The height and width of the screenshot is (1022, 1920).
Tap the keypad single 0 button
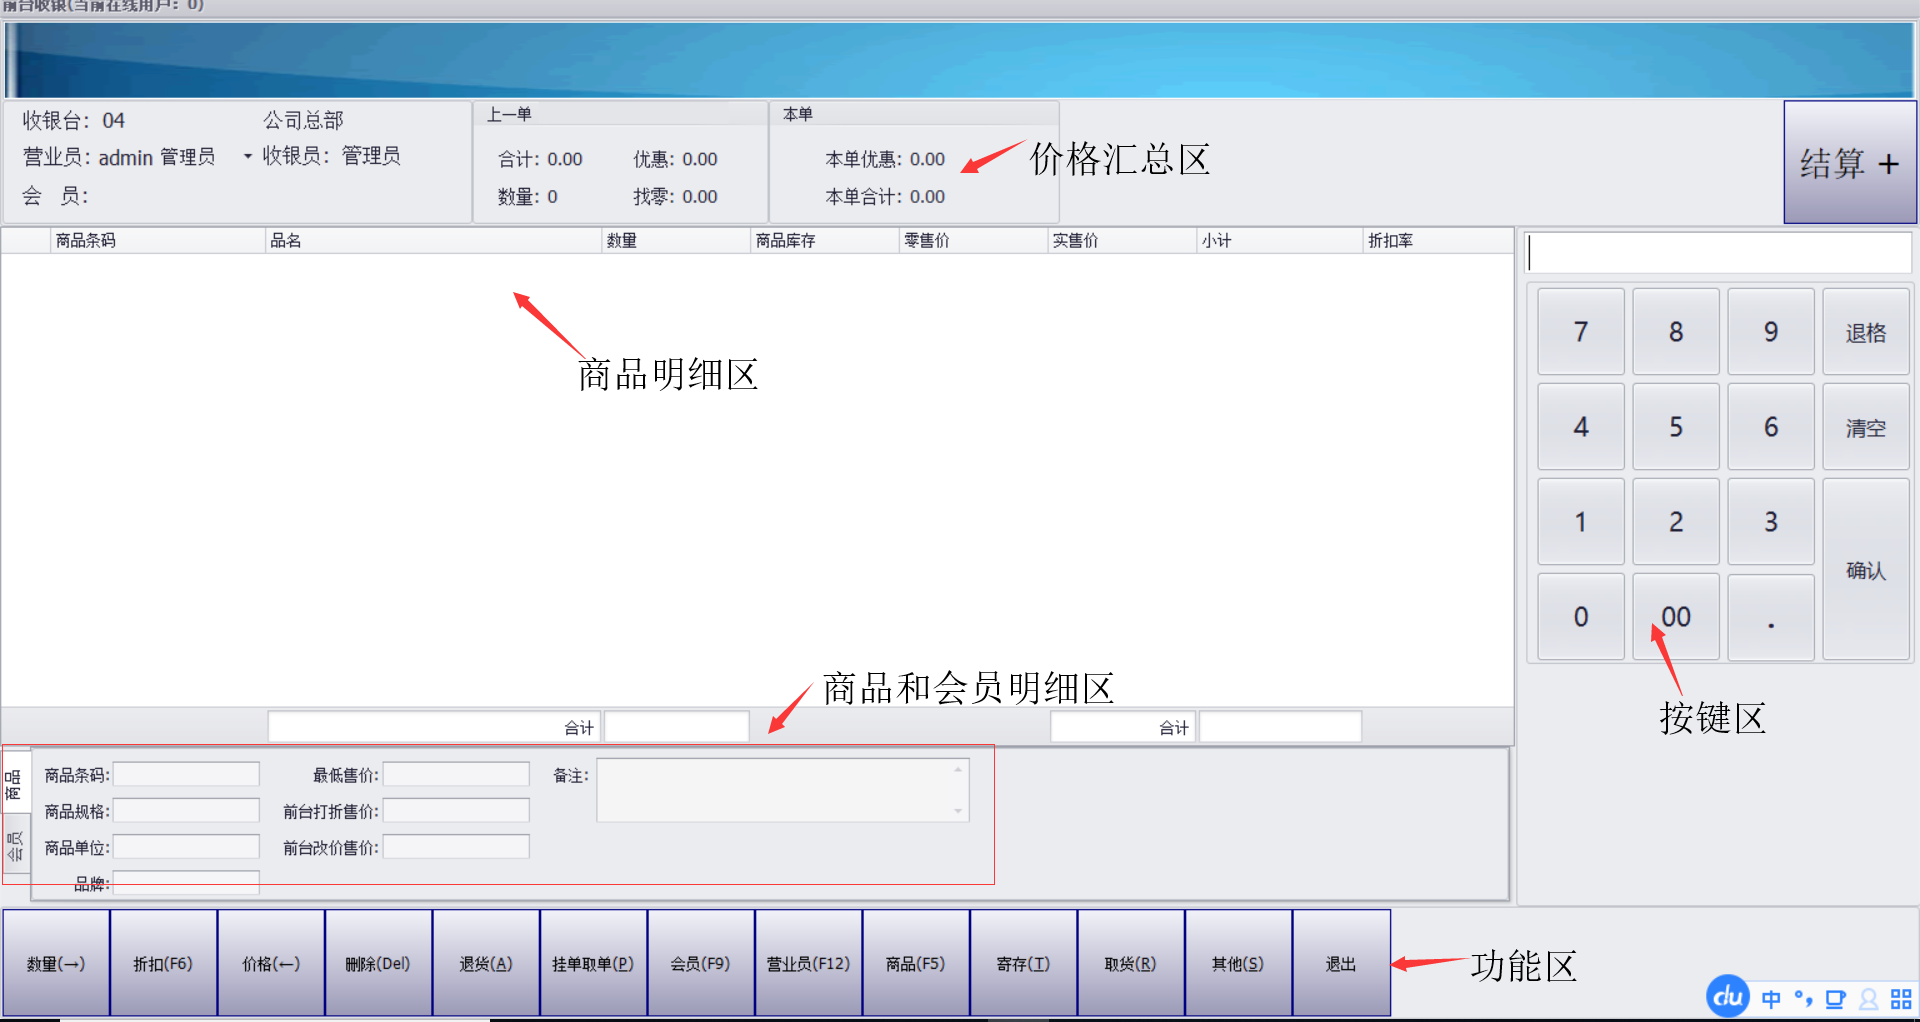[x=1581, y=617]
